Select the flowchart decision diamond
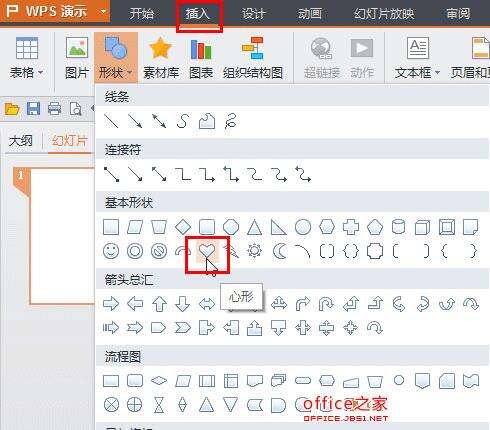This screenshot has width=490, height=430. [159, 381]
